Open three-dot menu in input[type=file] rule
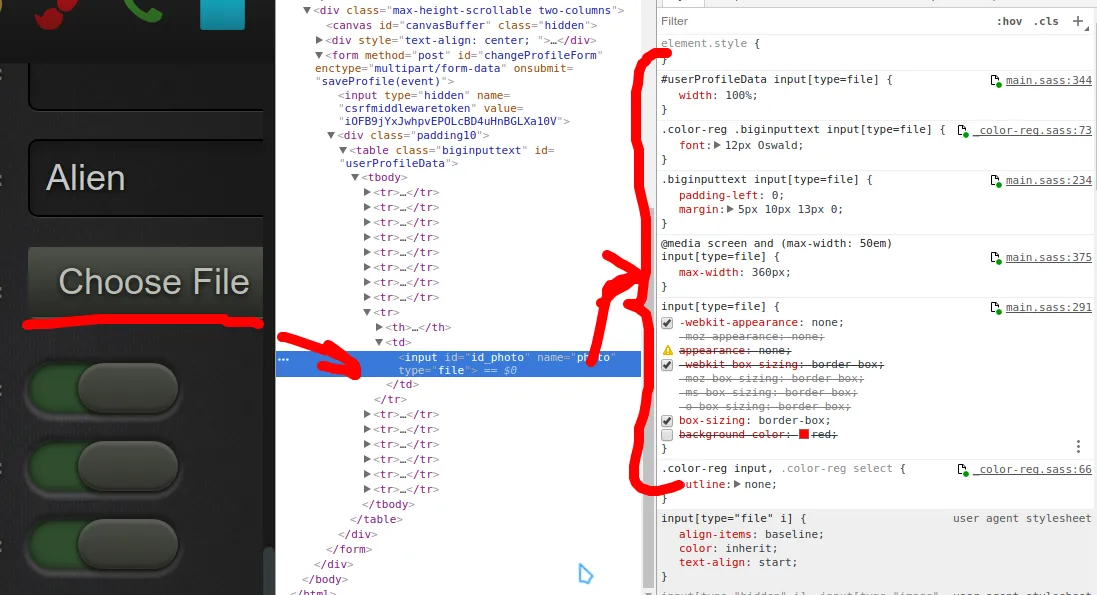Image resolution: width=1097 pixels, height=595 pixels. click(1078, 446)
